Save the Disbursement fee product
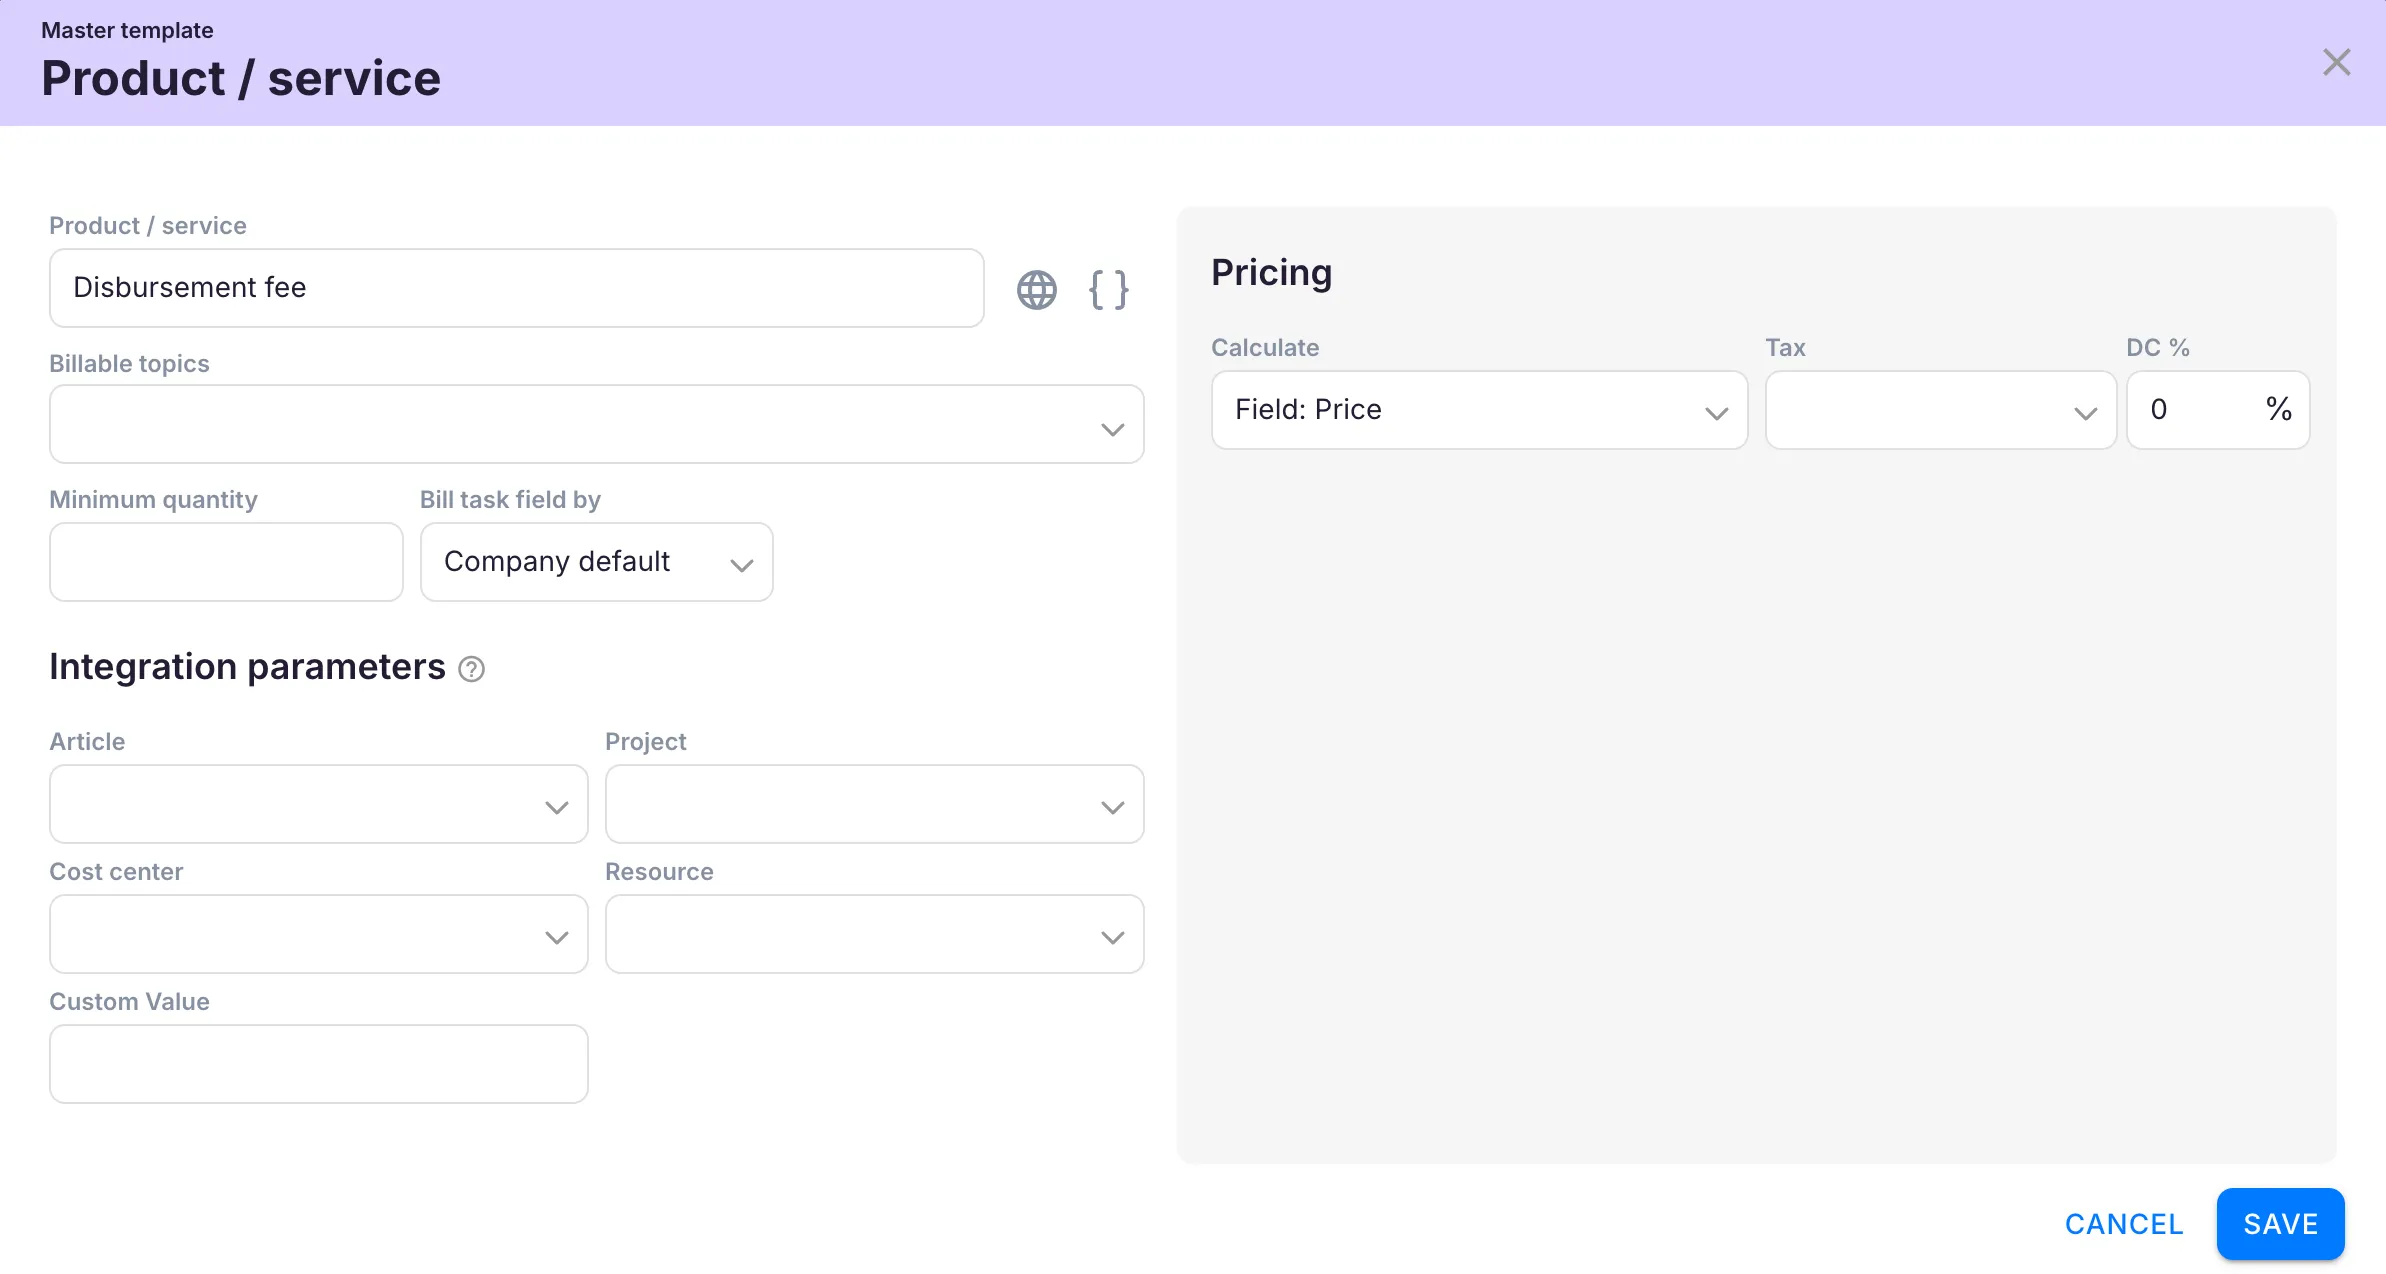2386x1274 pixels. click(x=2280, y=1223)
